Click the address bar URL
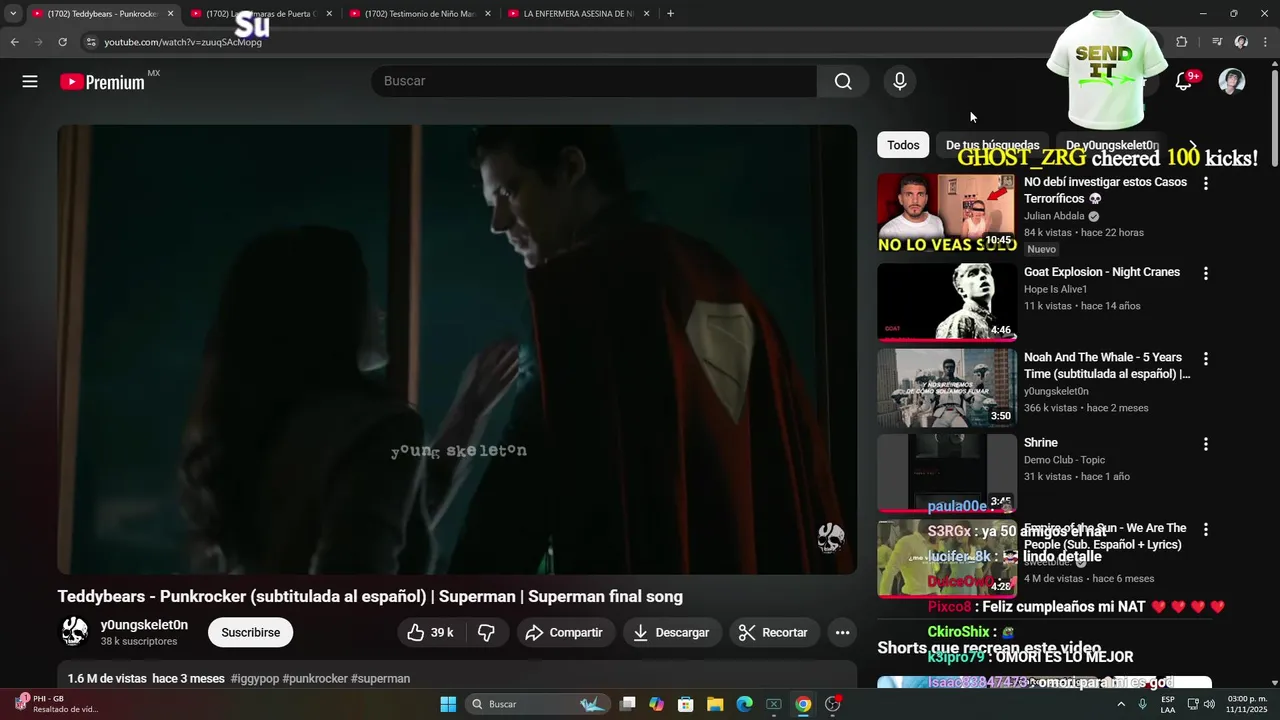The image size is (1280, 720). click(183, 42)
